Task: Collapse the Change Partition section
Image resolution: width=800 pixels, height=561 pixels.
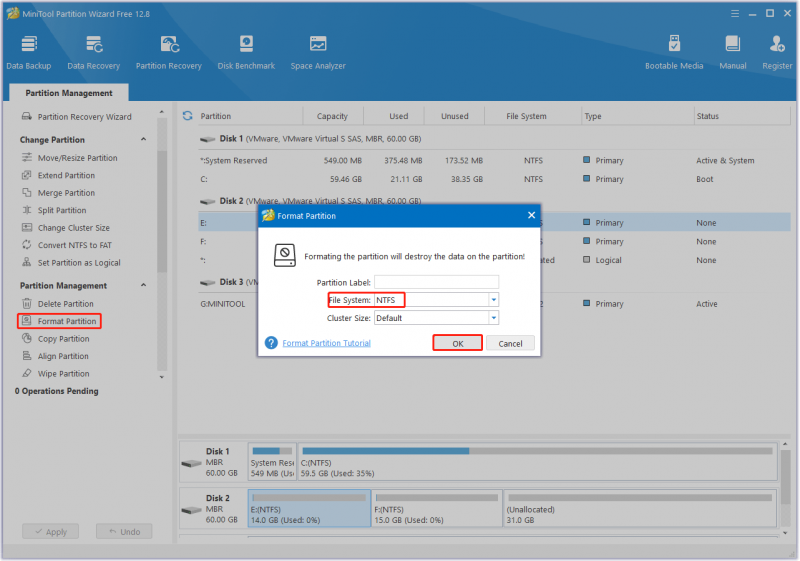Action: point(143,139)
